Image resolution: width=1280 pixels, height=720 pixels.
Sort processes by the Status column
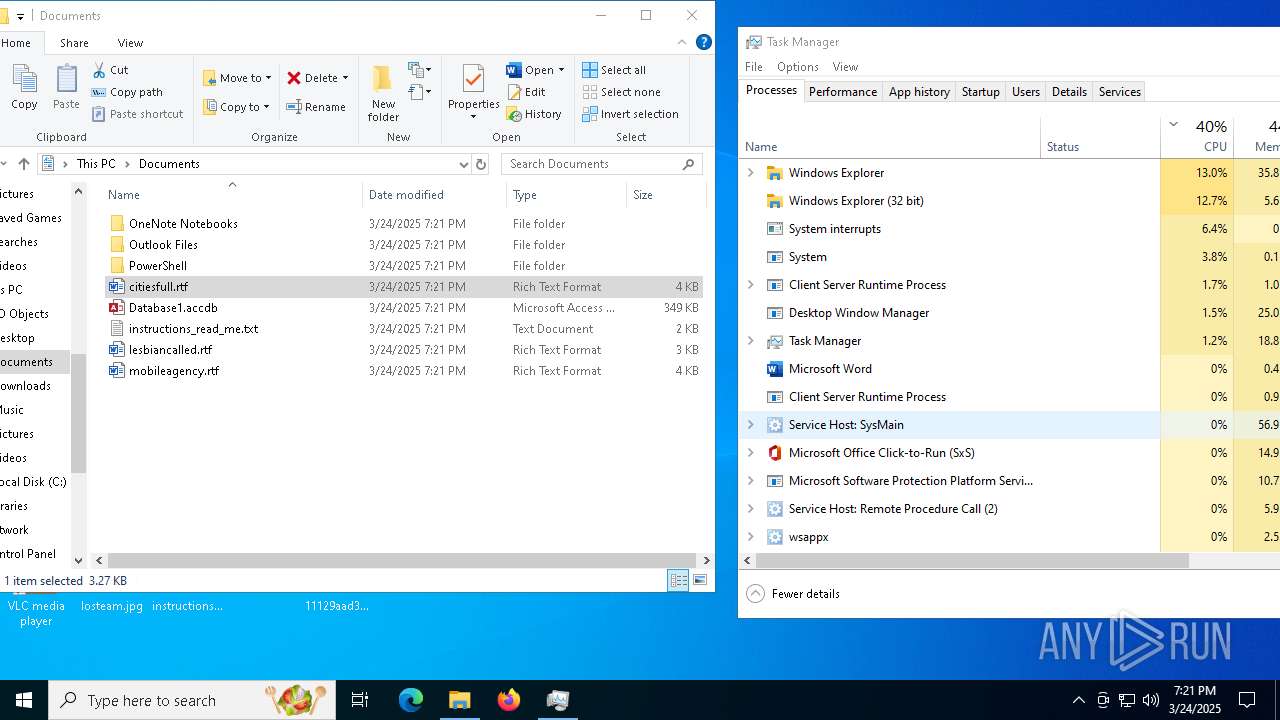pyautogui.click(x=1100, y=137)
